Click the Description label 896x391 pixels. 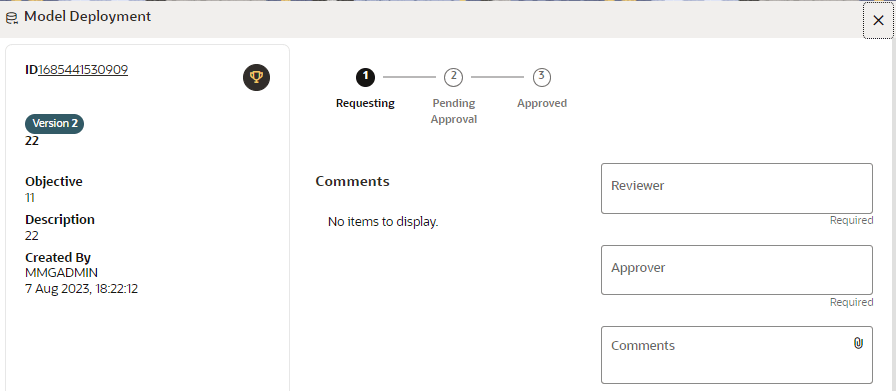click(60, 220)
